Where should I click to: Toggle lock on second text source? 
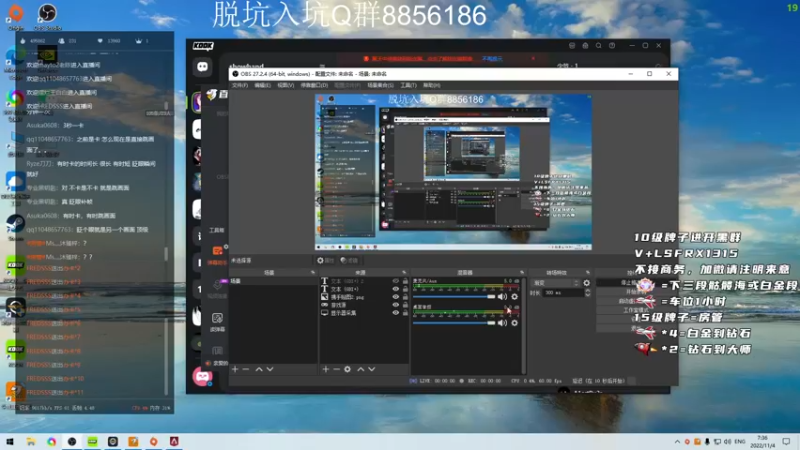[x=405, y=289]
